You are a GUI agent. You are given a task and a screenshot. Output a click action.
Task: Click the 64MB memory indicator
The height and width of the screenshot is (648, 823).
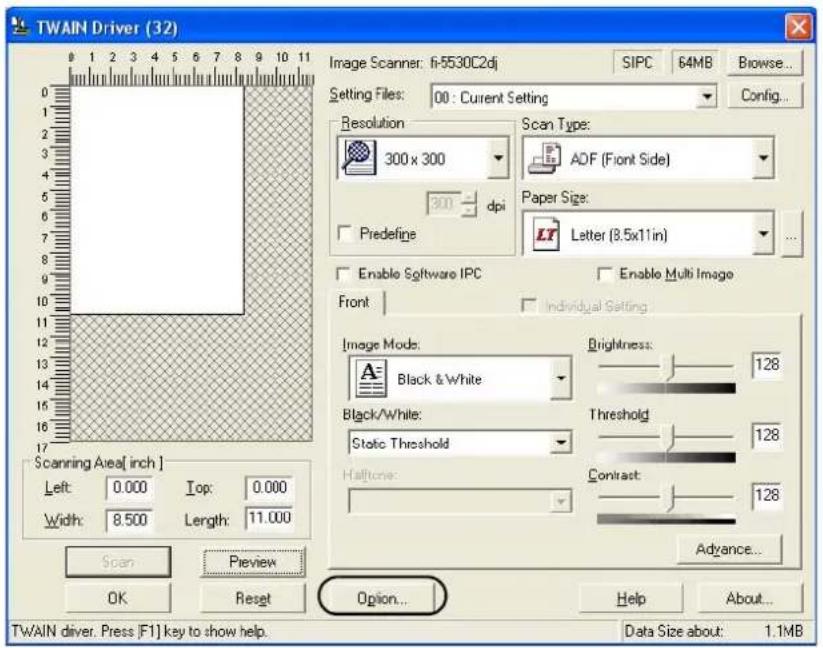pyautogui.click(x=695, y=62)
